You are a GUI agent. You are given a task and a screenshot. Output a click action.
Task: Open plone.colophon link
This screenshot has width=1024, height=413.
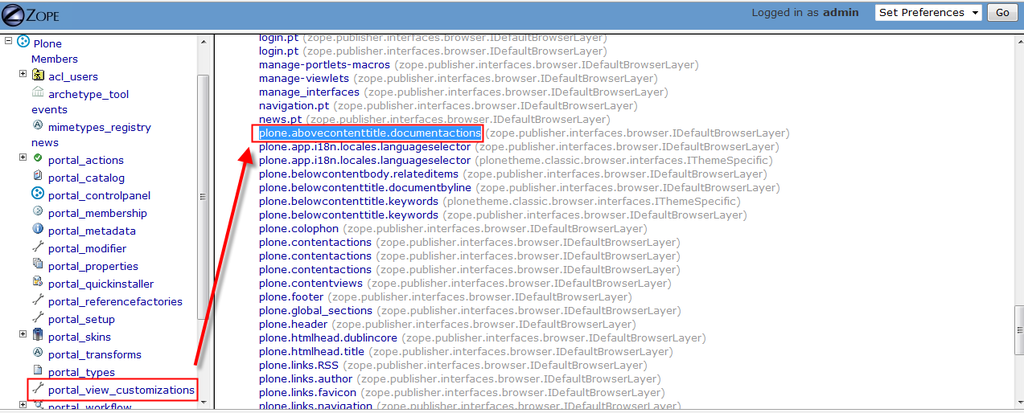click(x=298, y=229)
